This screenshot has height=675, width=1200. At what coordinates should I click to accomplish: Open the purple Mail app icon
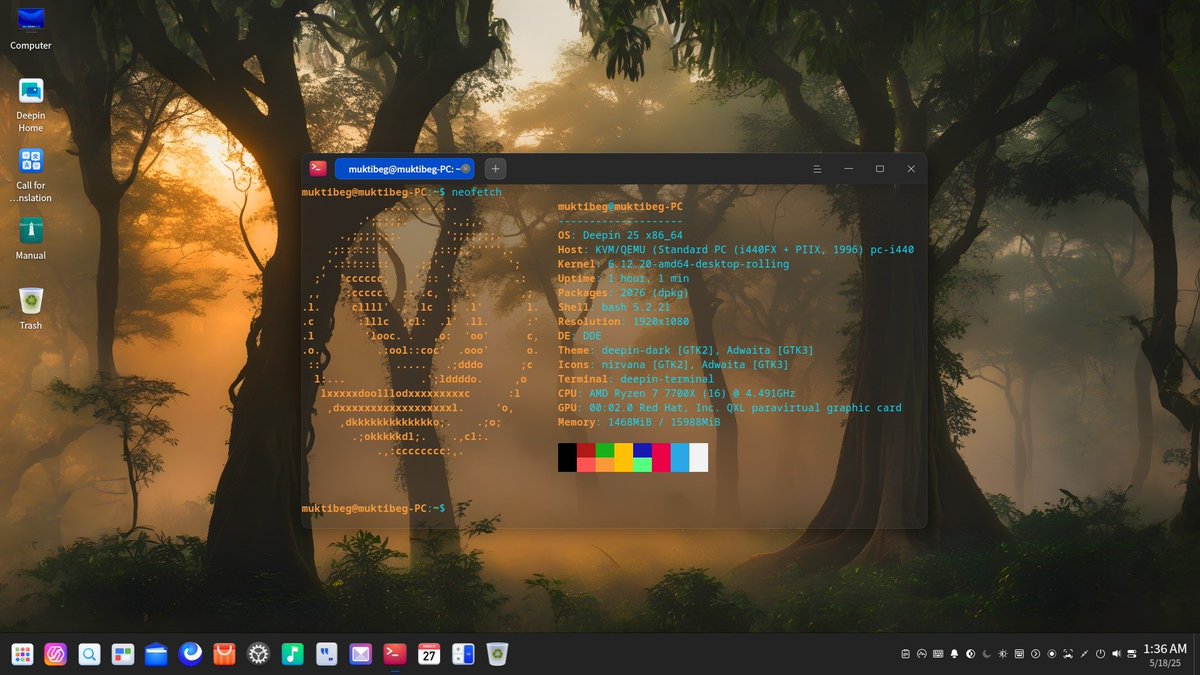[360, 654]
